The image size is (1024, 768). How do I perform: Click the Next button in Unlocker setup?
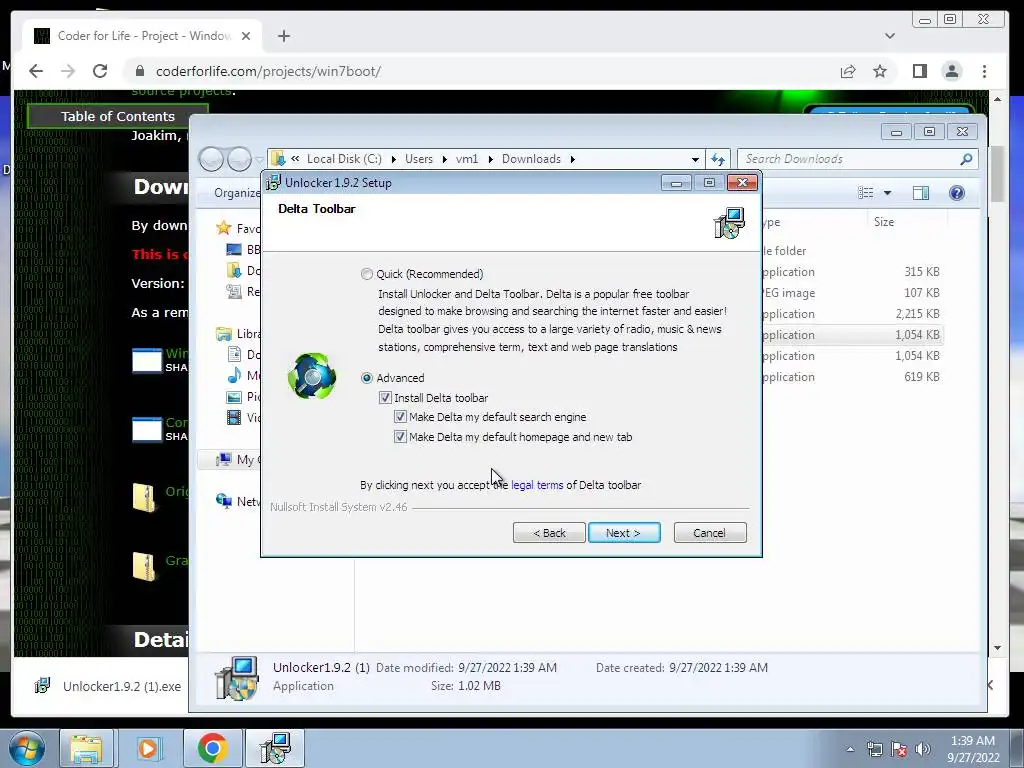click(624, 533)
